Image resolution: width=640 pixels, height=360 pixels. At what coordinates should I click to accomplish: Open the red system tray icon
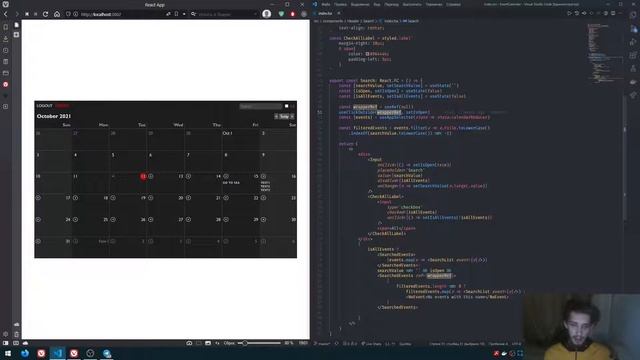tap(496, 353)
